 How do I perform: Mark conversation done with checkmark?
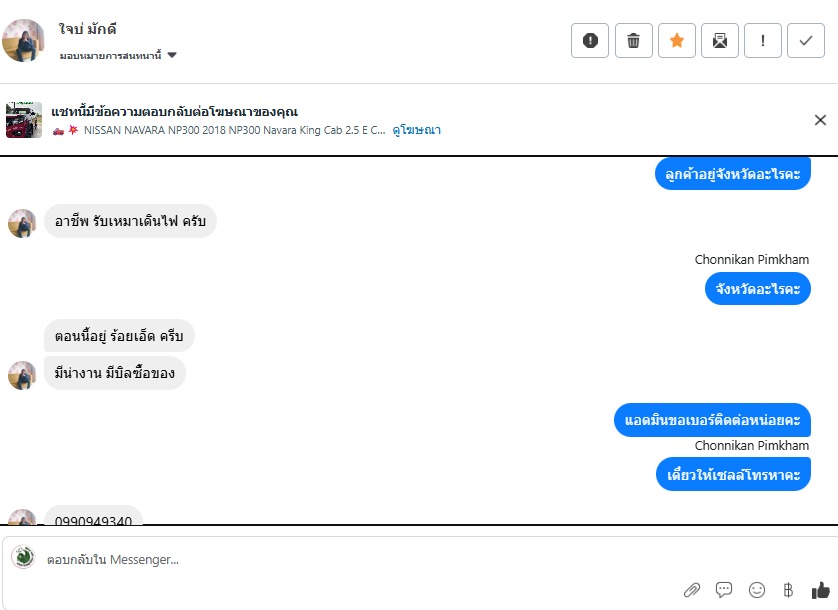pos(806,41)
